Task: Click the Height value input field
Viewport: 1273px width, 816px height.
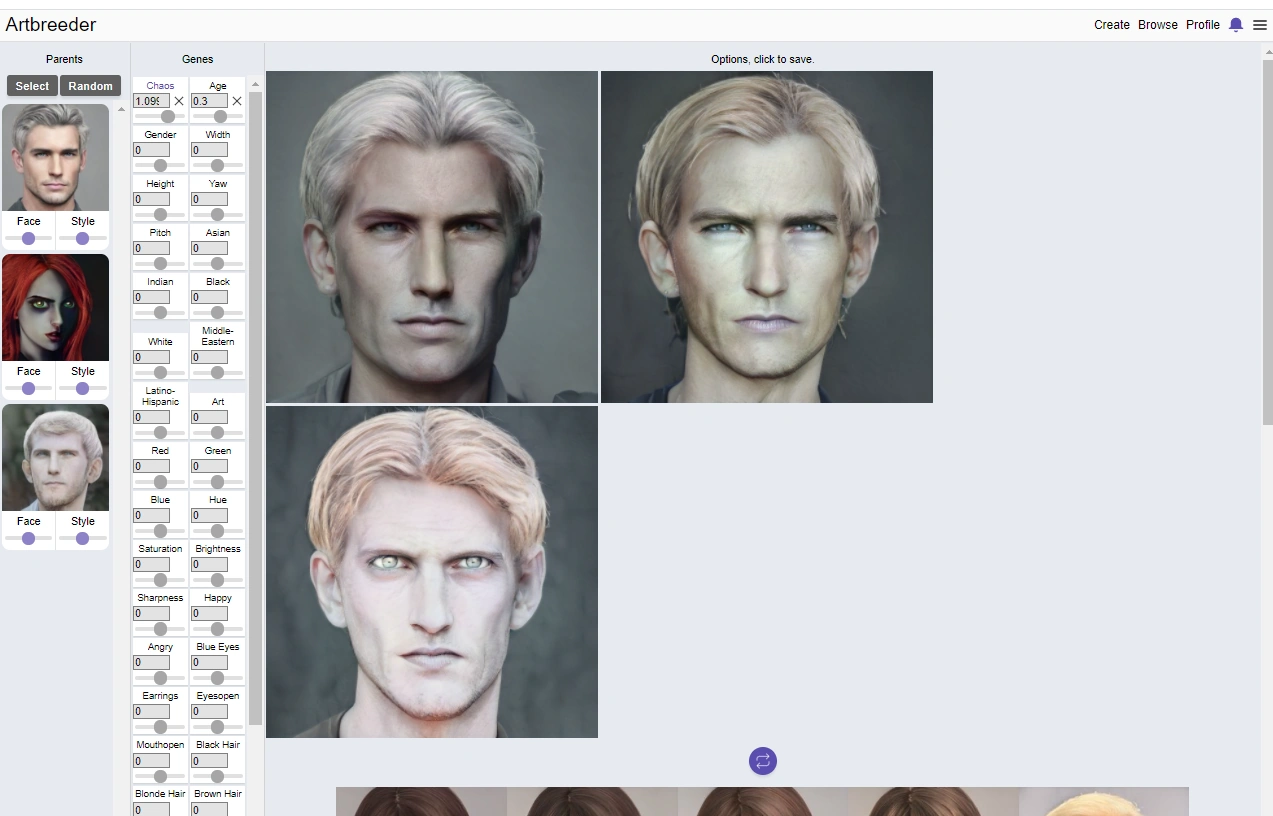Action: (x=152, y=199)
